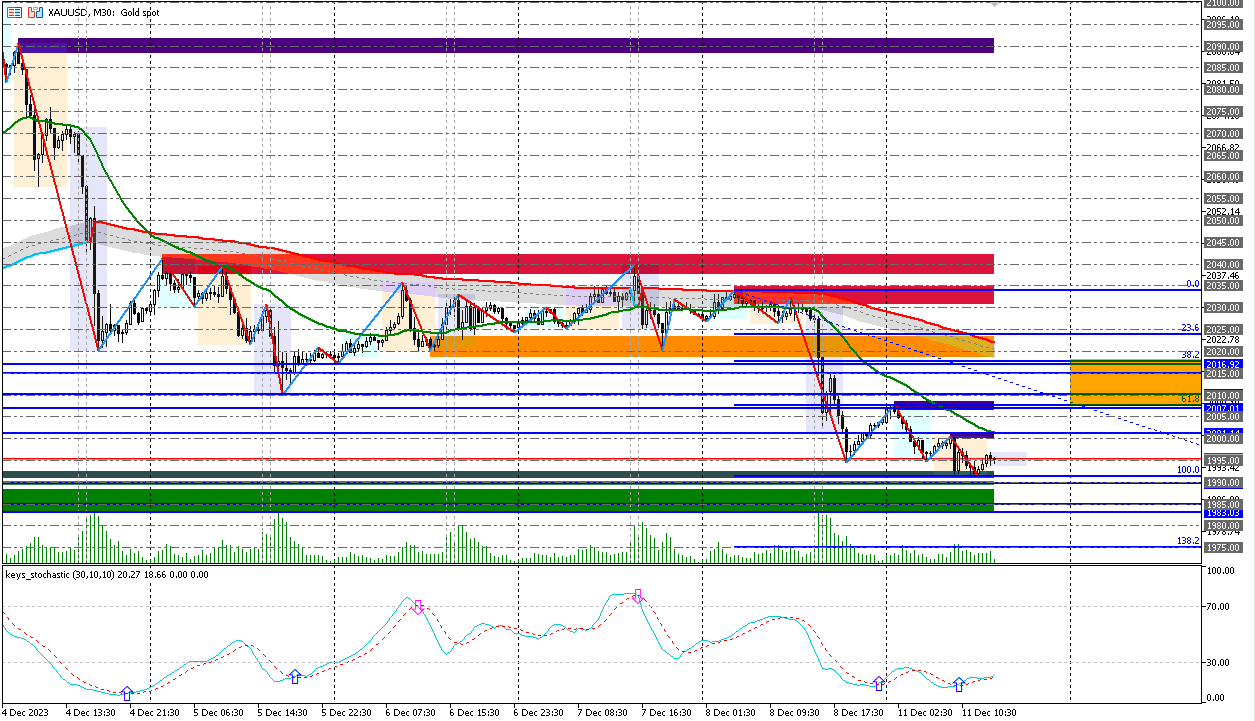Image resolution: width=1255 pixels, height=721 pixels.
Task: Click the Fibonacci 138.2 level label
Action: (1188, 540)
